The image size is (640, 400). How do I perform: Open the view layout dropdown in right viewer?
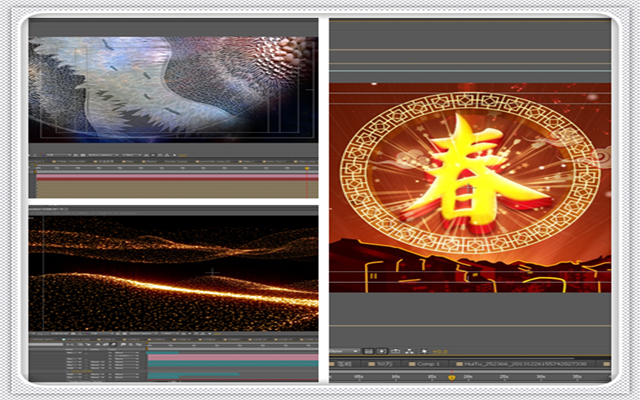point(342,351)
